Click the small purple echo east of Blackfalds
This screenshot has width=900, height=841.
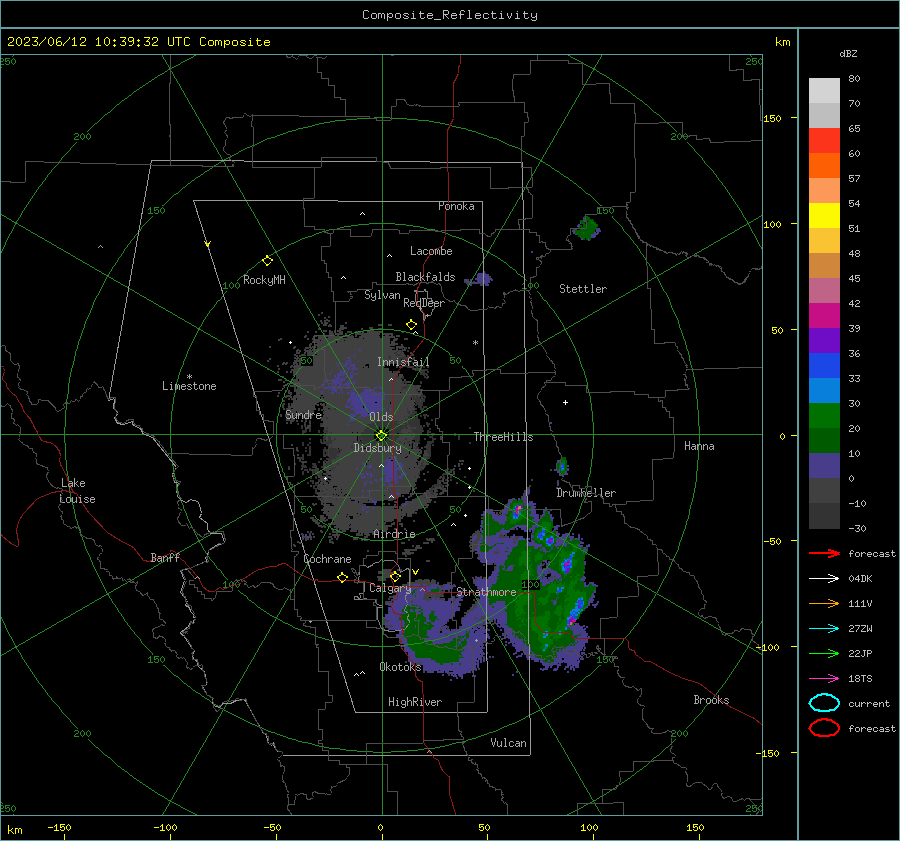479,280
